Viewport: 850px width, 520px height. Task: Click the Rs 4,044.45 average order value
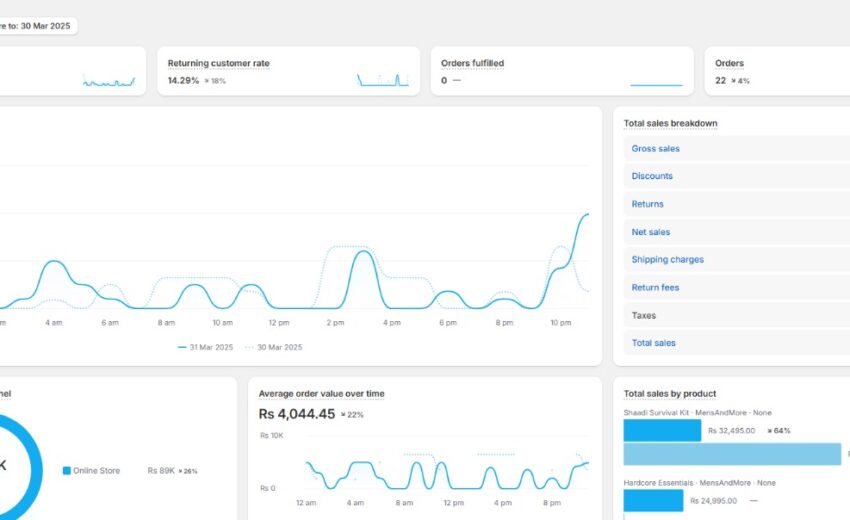297,414
